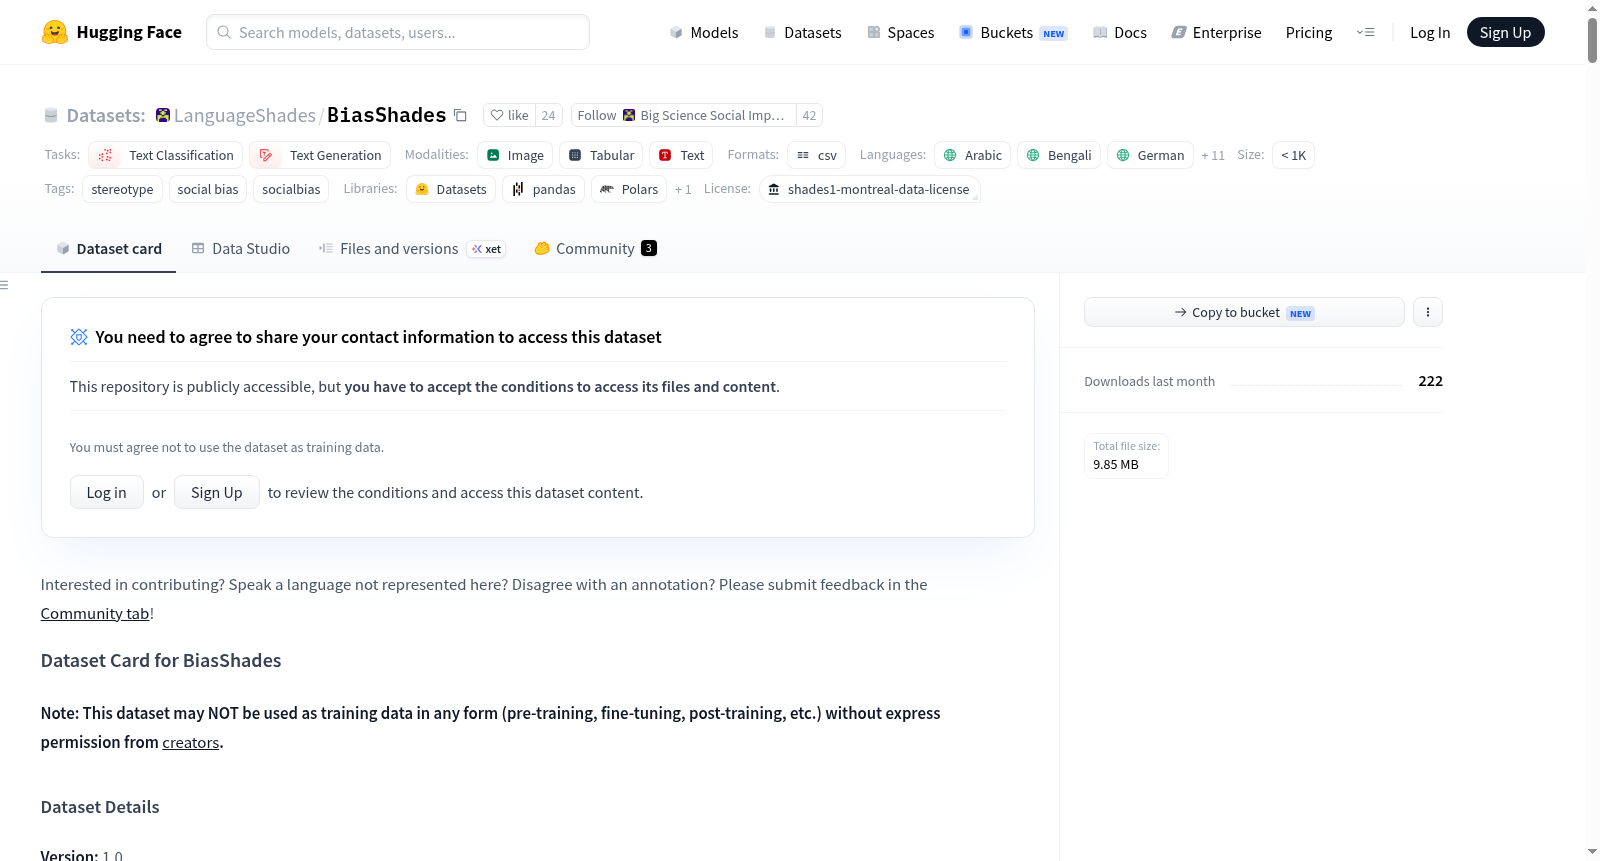Click the Big Science Social Impact avatar
Viewport: 1600px width, 861px height.
pos(629,115)
